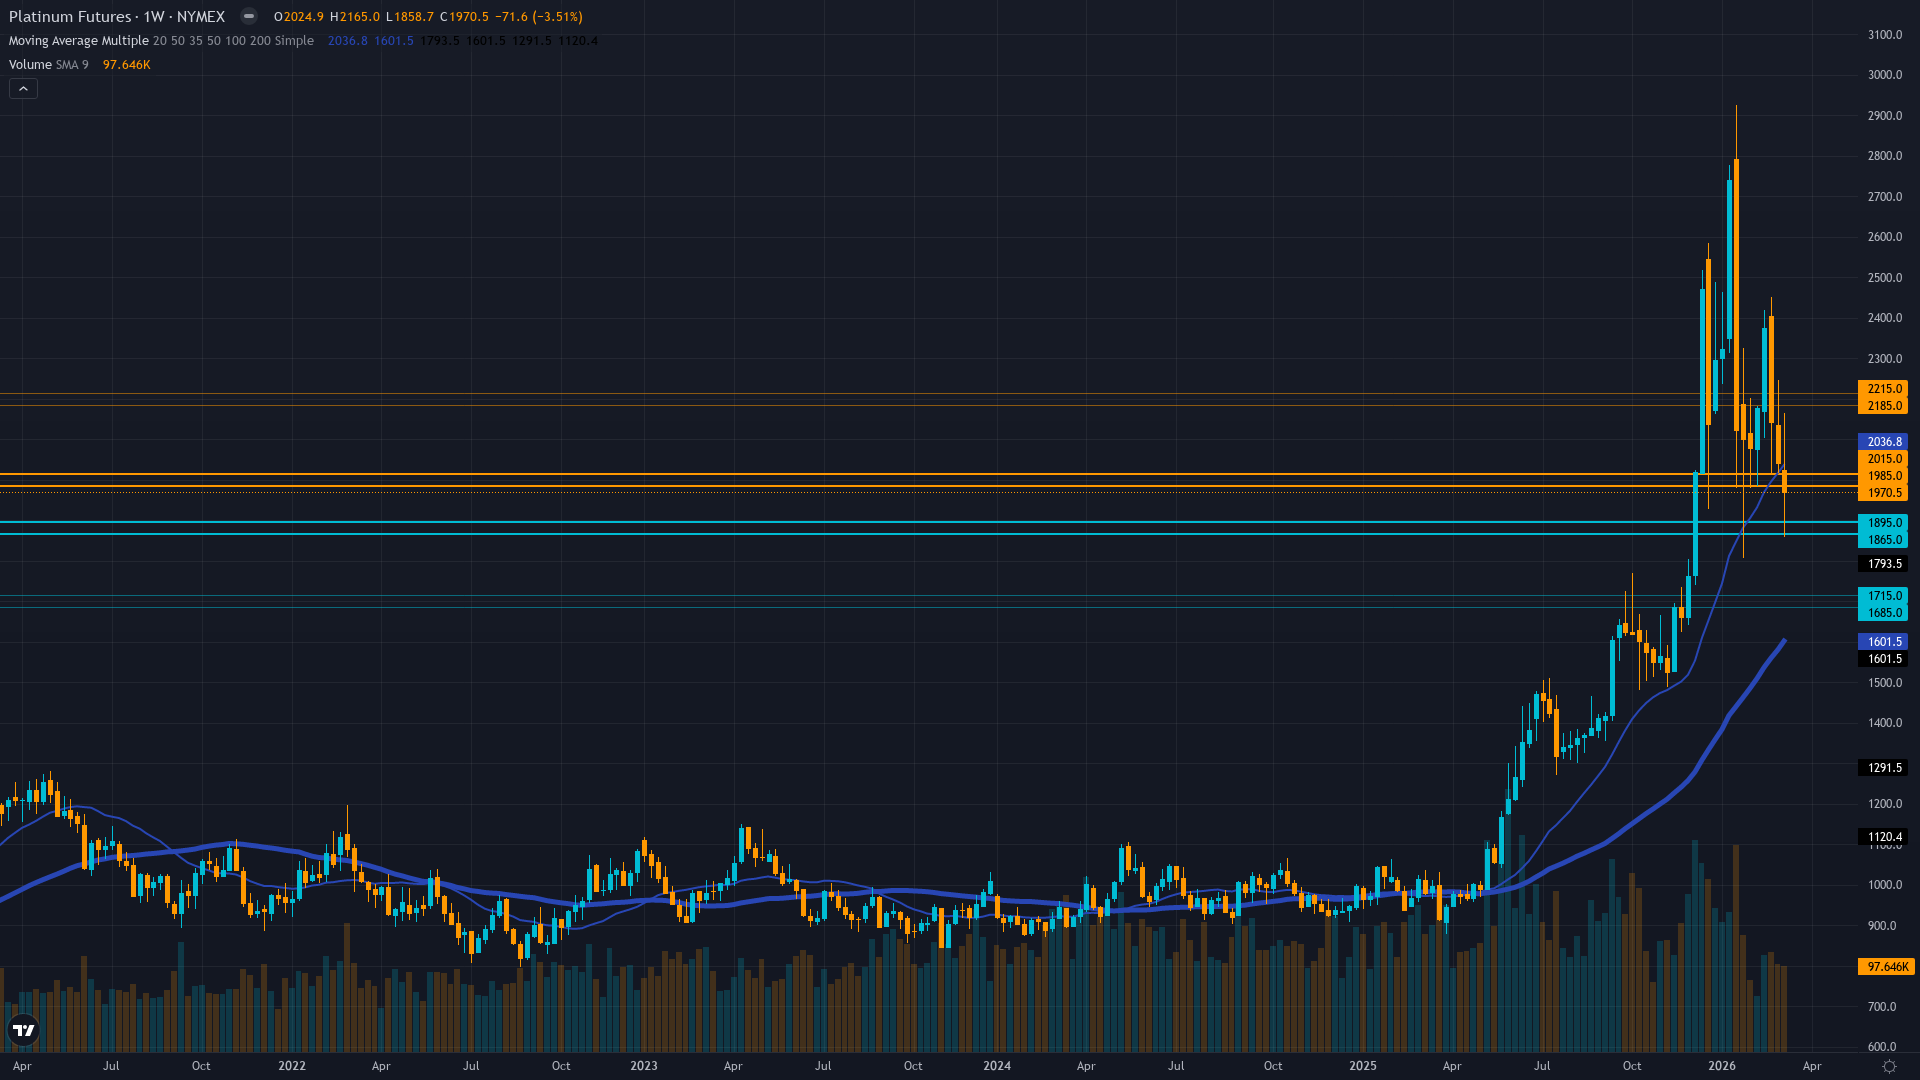Viewport: 1920px width, 1080px height.
Task: Select the black 1120.4 price label
Action: [x=1883, y=837]
